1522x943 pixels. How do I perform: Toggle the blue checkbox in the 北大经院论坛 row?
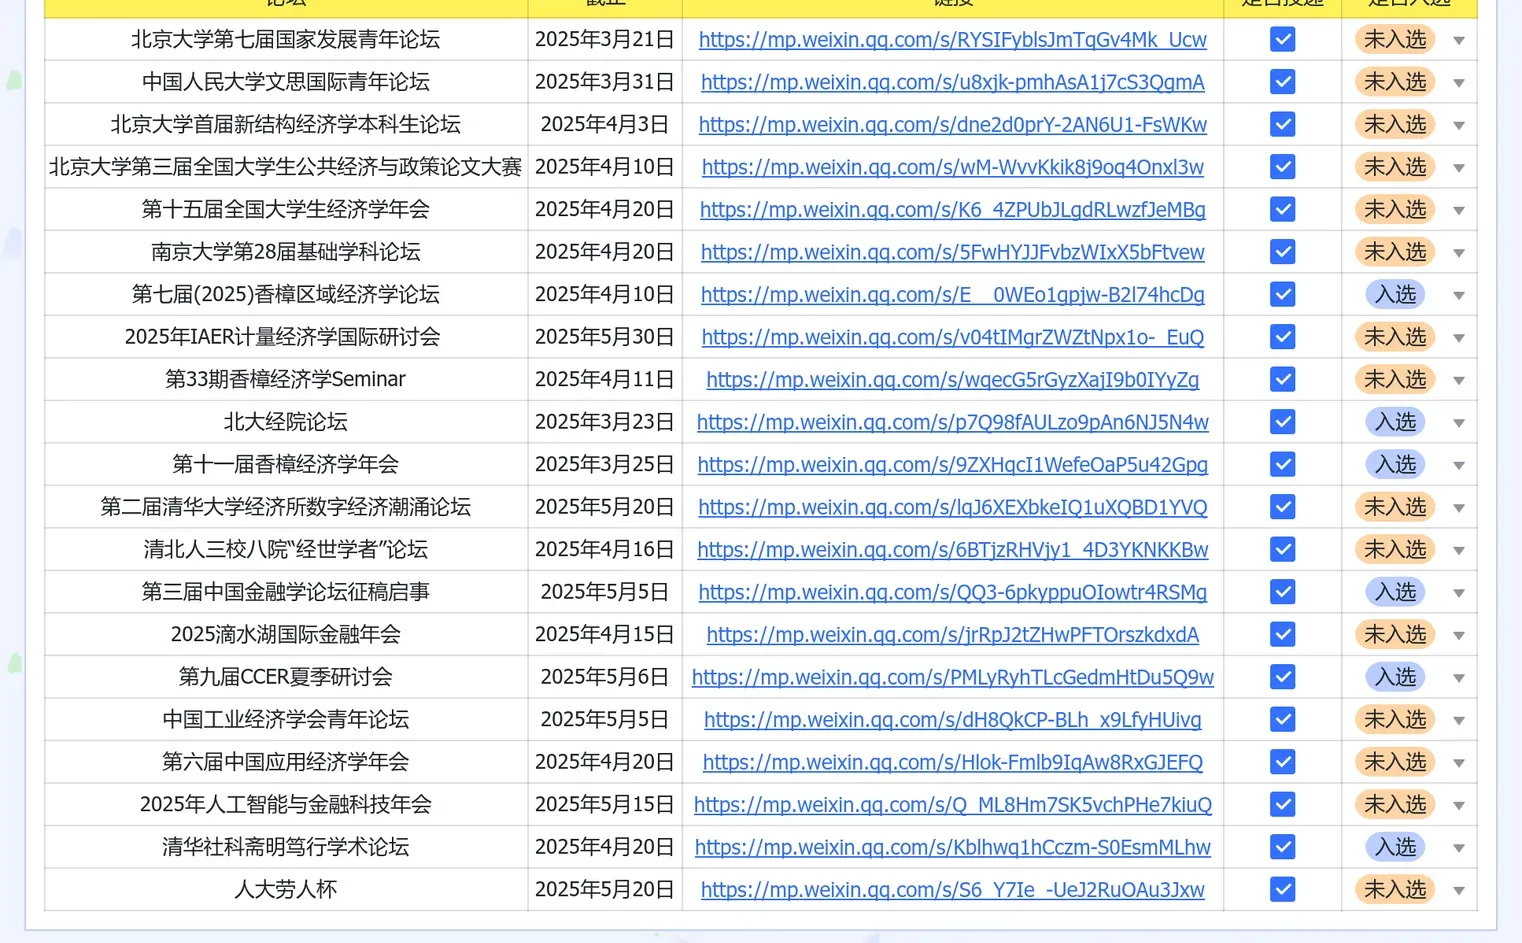click(1282, 422)
